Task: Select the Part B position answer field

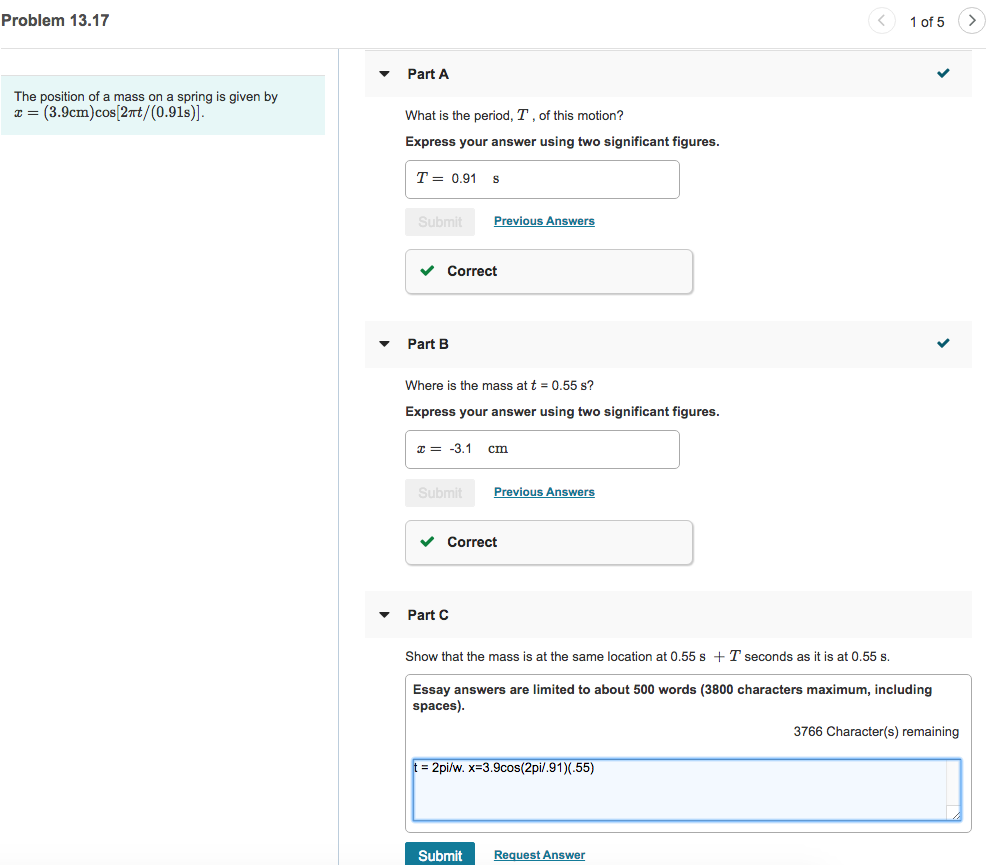Action: coord(542,449)
